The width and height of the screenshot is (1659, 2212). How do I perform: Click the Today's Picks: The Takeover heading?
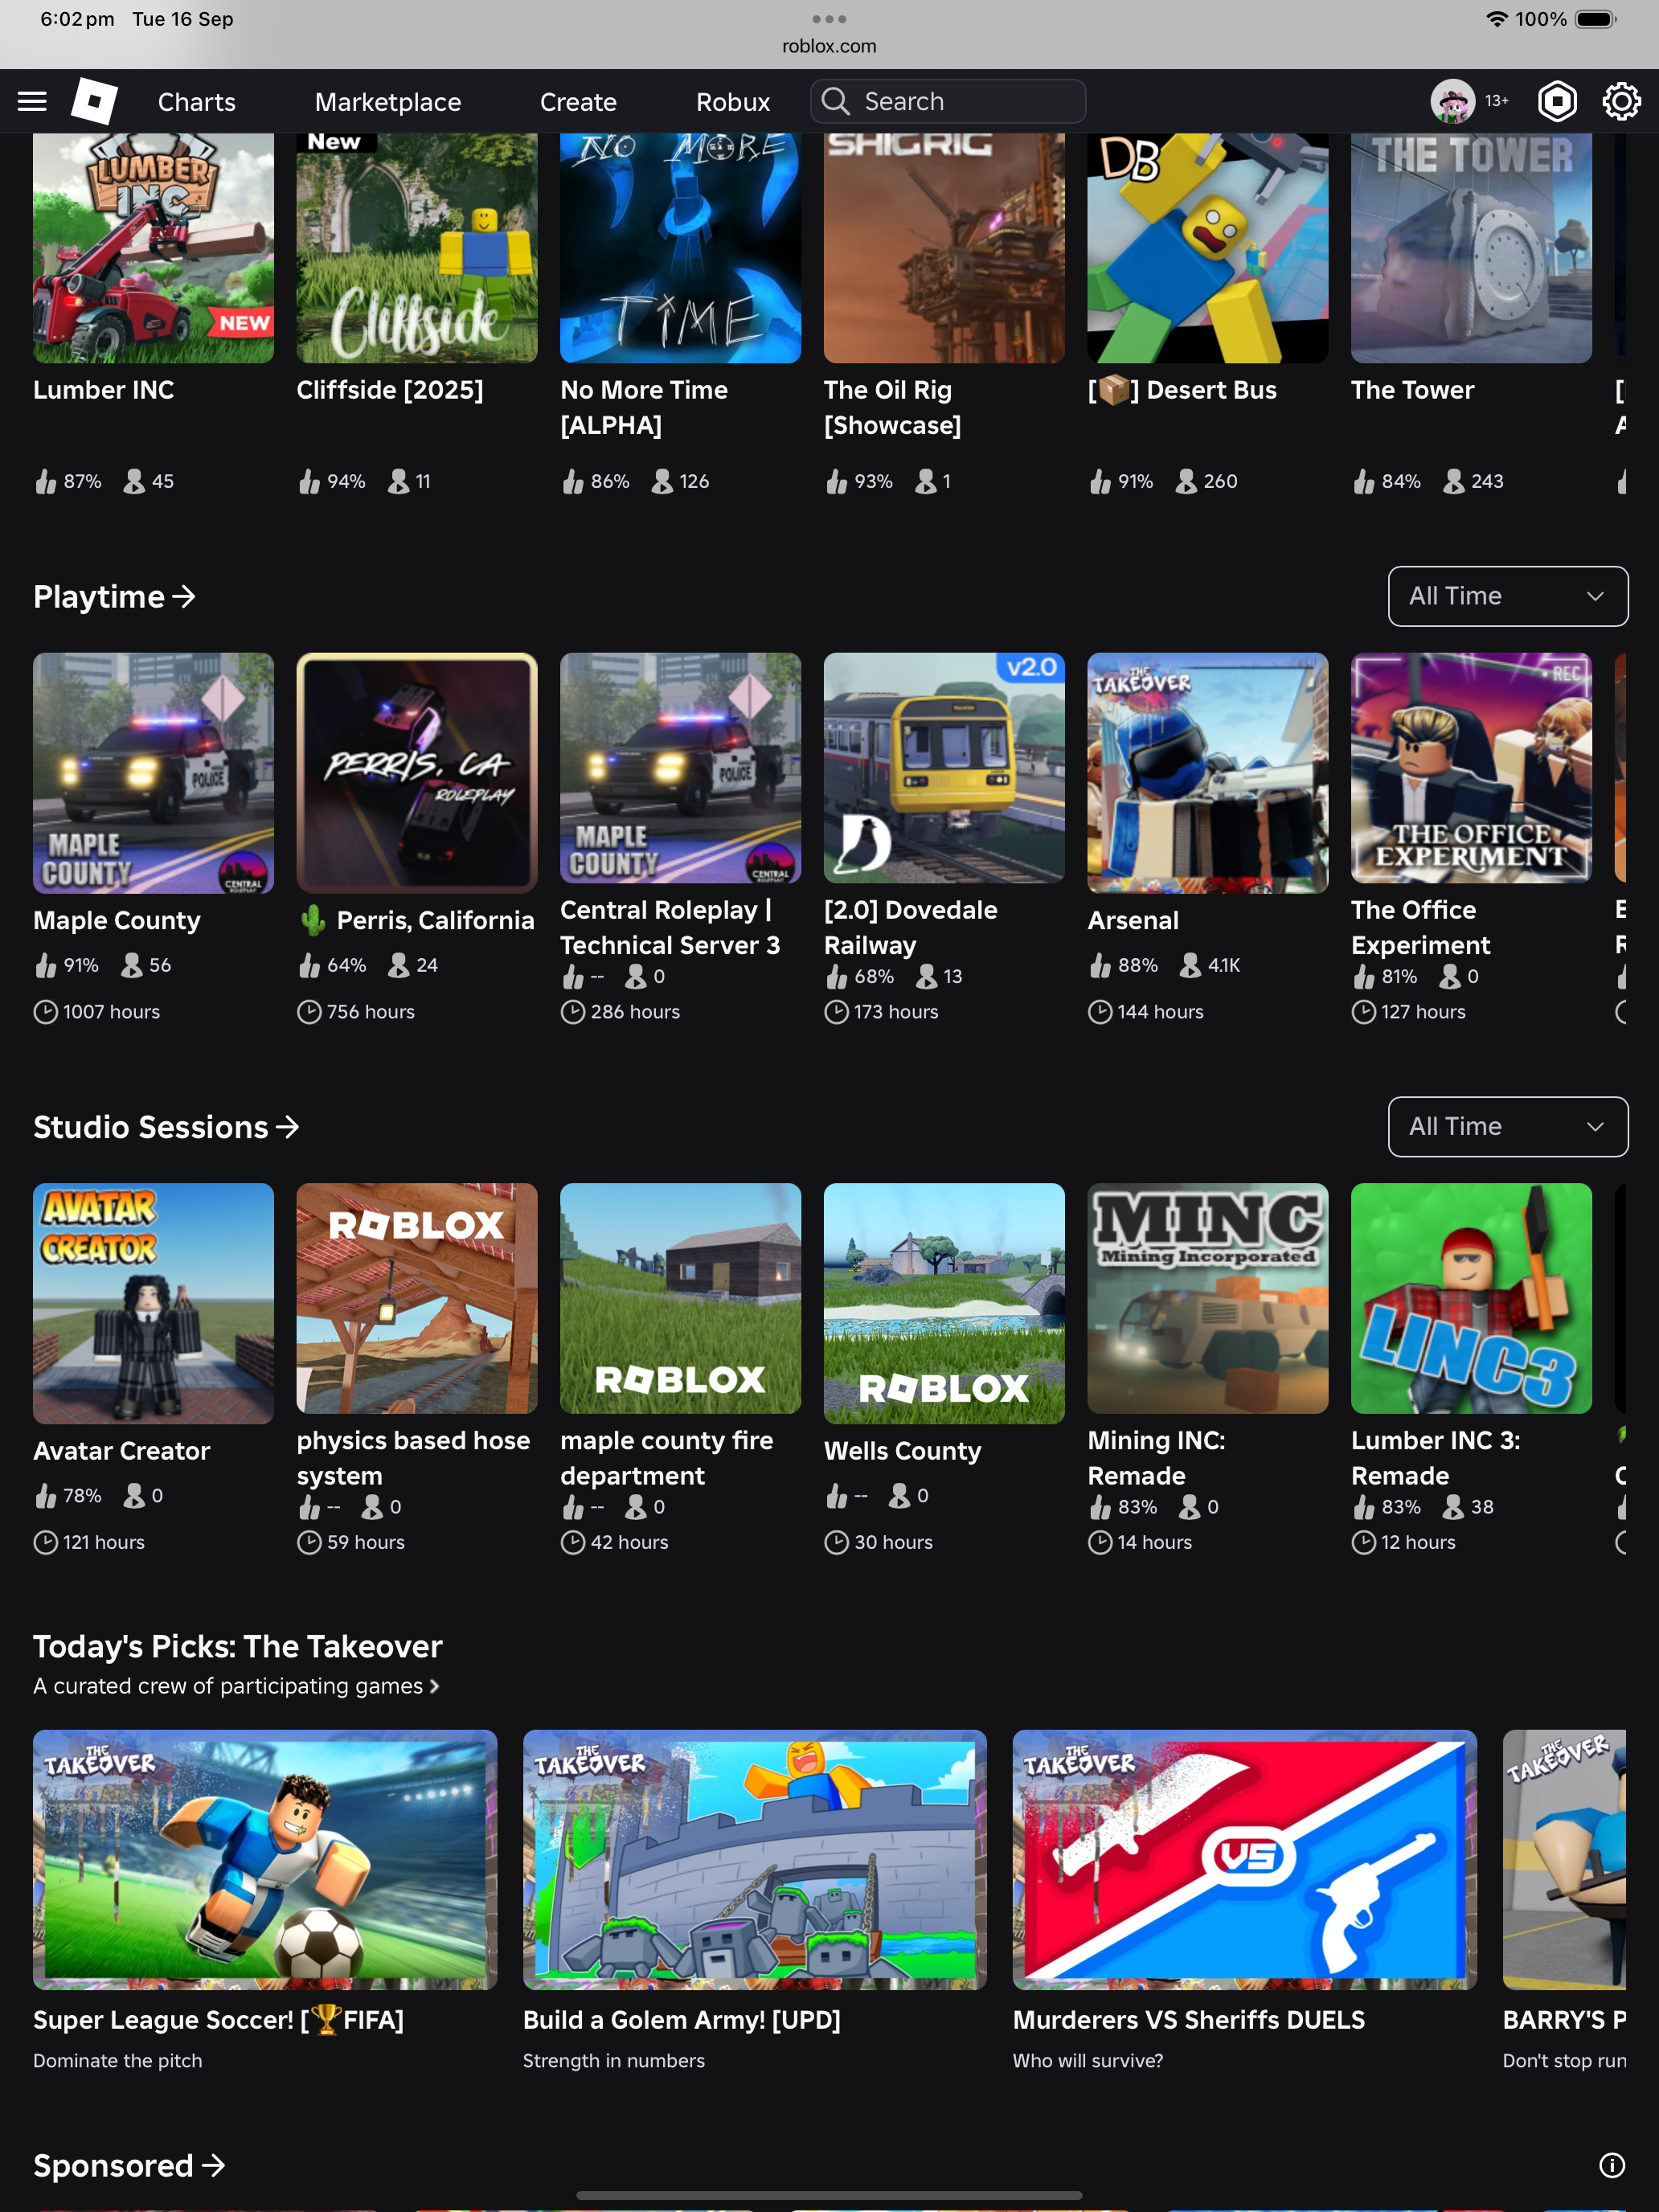pyautogui.click(x=238, y=1646)
